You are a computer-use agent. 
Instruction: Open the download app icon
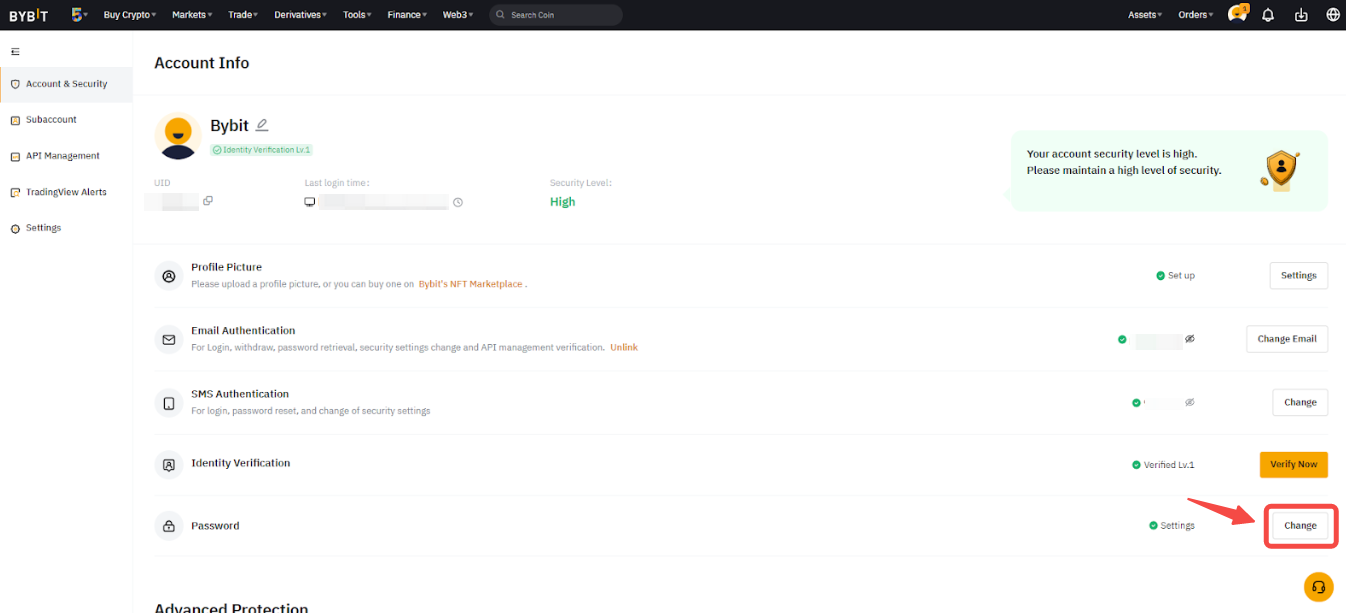coord(1300,15)
